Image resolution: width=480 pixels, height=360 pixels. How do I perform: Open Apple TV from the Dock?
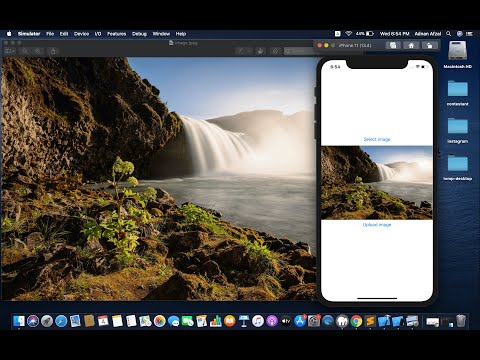tap(286, 321)
